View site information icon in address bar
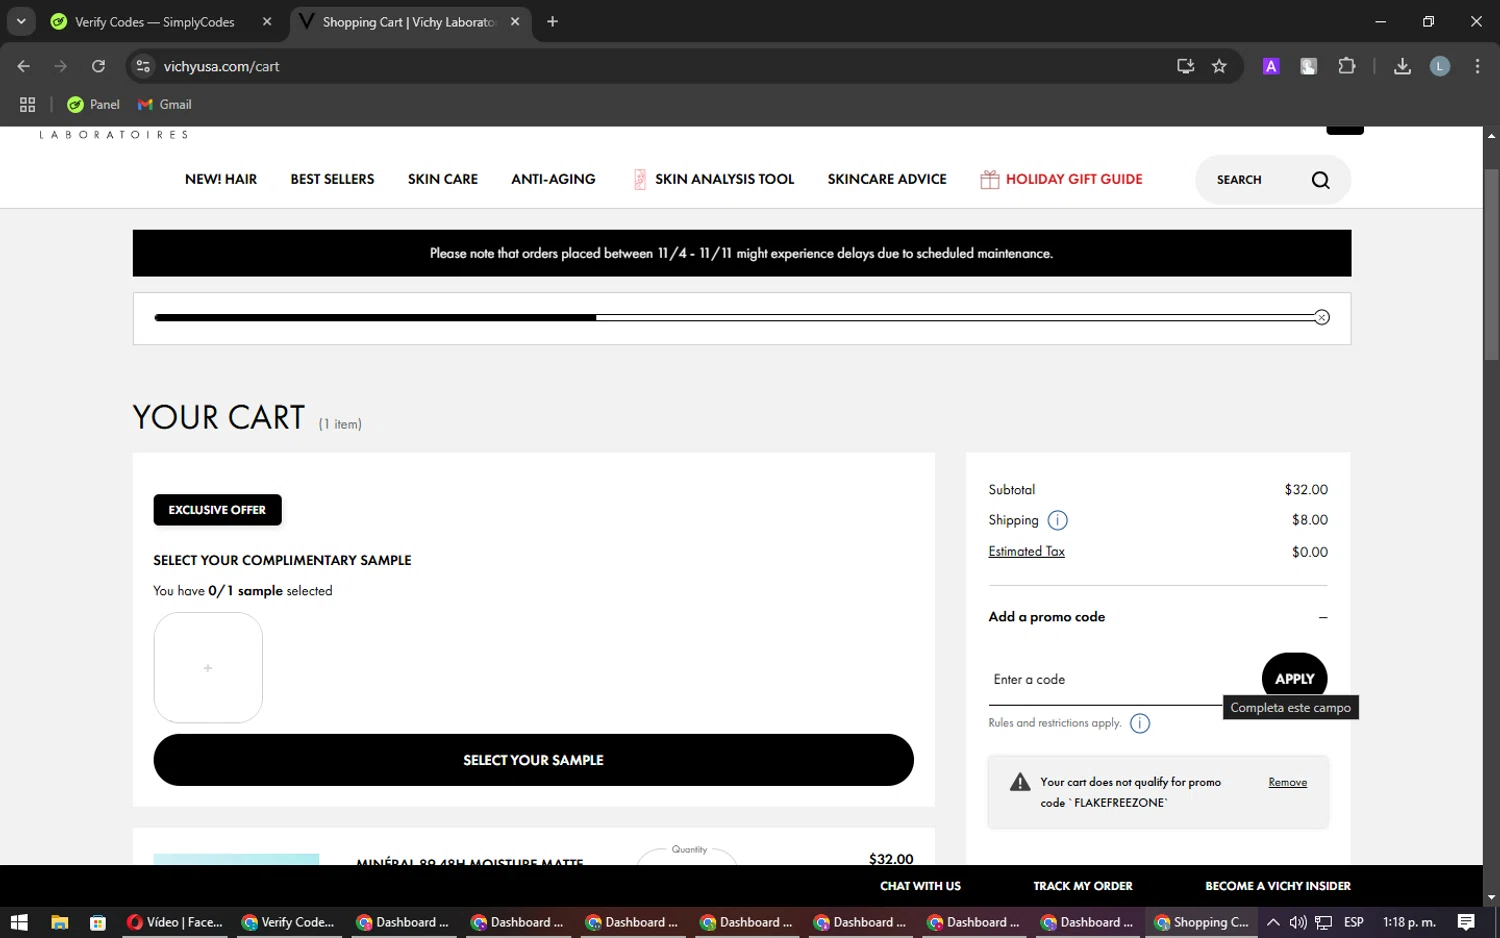The image size is (1500, 938). point(143,66)
